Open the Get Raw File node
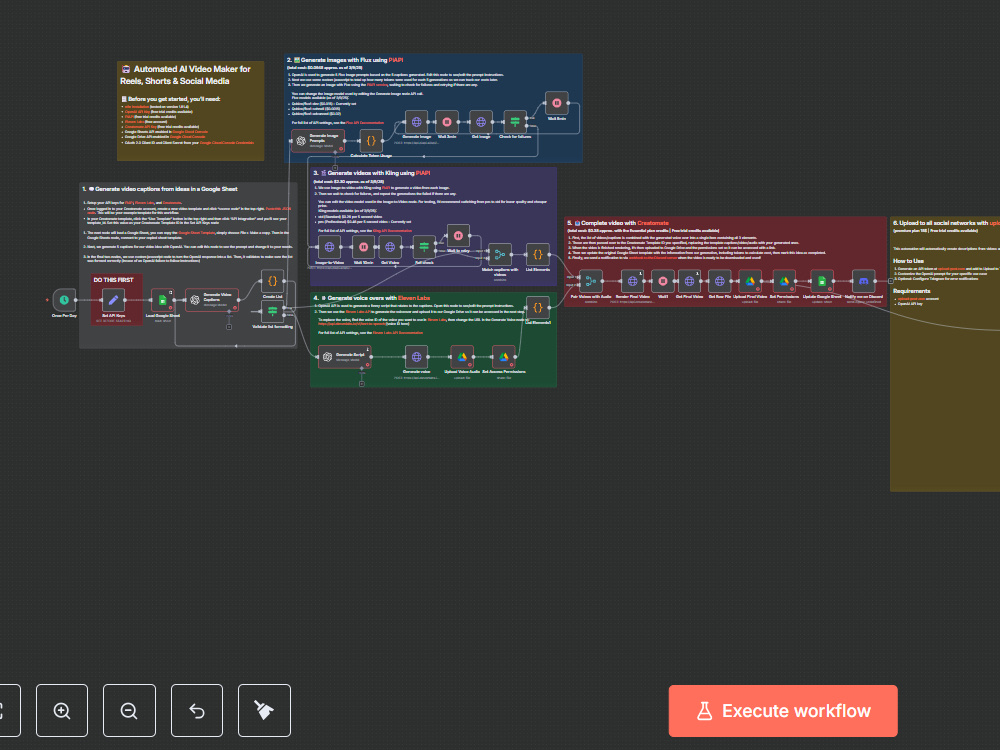This screenshot has width=1000, height=750. [719, 281]
